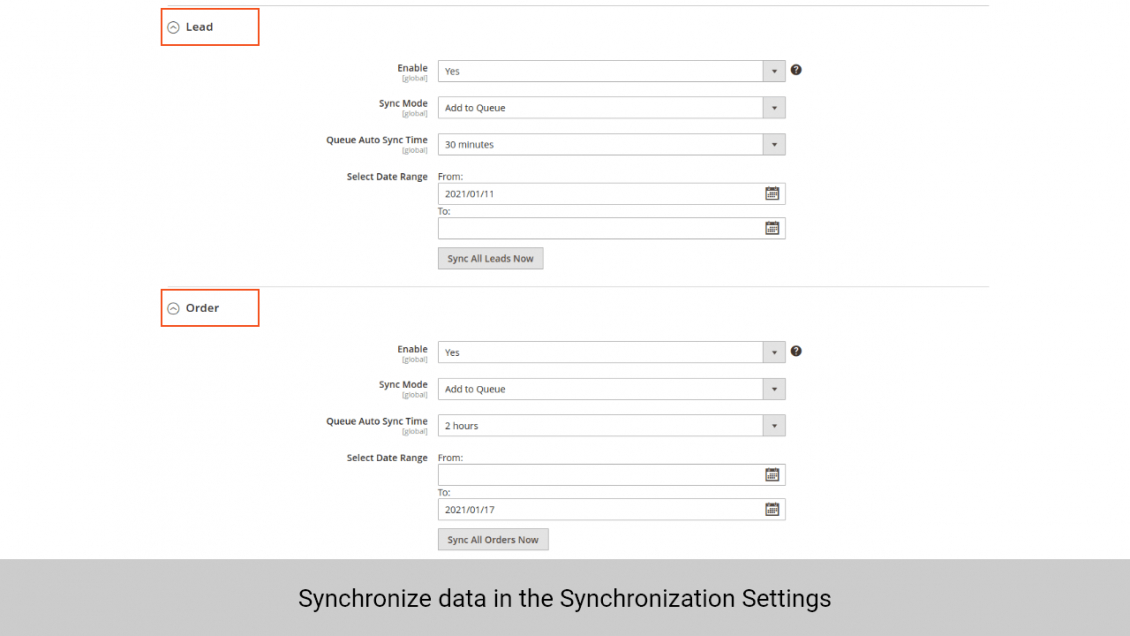Open the Lead "From" date calendar picker
Viewport: 1130px width, 636px height.
(x=772, y=193)
